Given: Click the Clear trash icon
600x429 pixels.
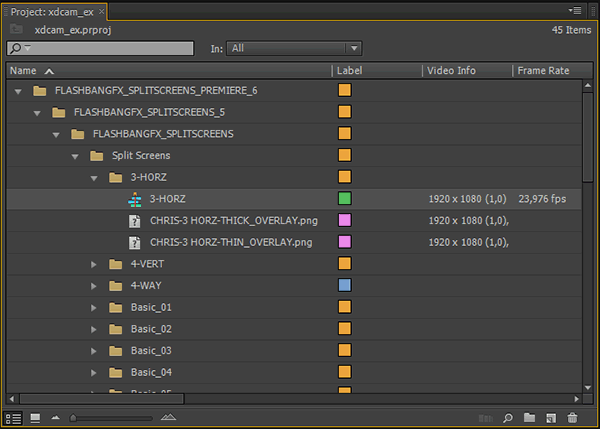Looking at the screenshot, I should 572,417.
